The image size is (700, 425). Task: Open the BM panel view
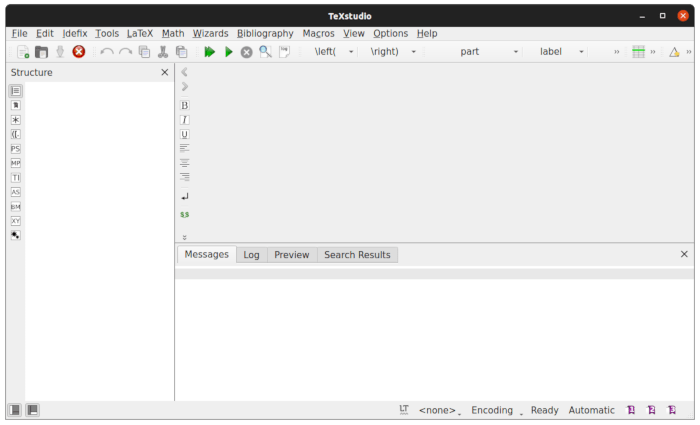pyautogui.click(x=16, y=207)
